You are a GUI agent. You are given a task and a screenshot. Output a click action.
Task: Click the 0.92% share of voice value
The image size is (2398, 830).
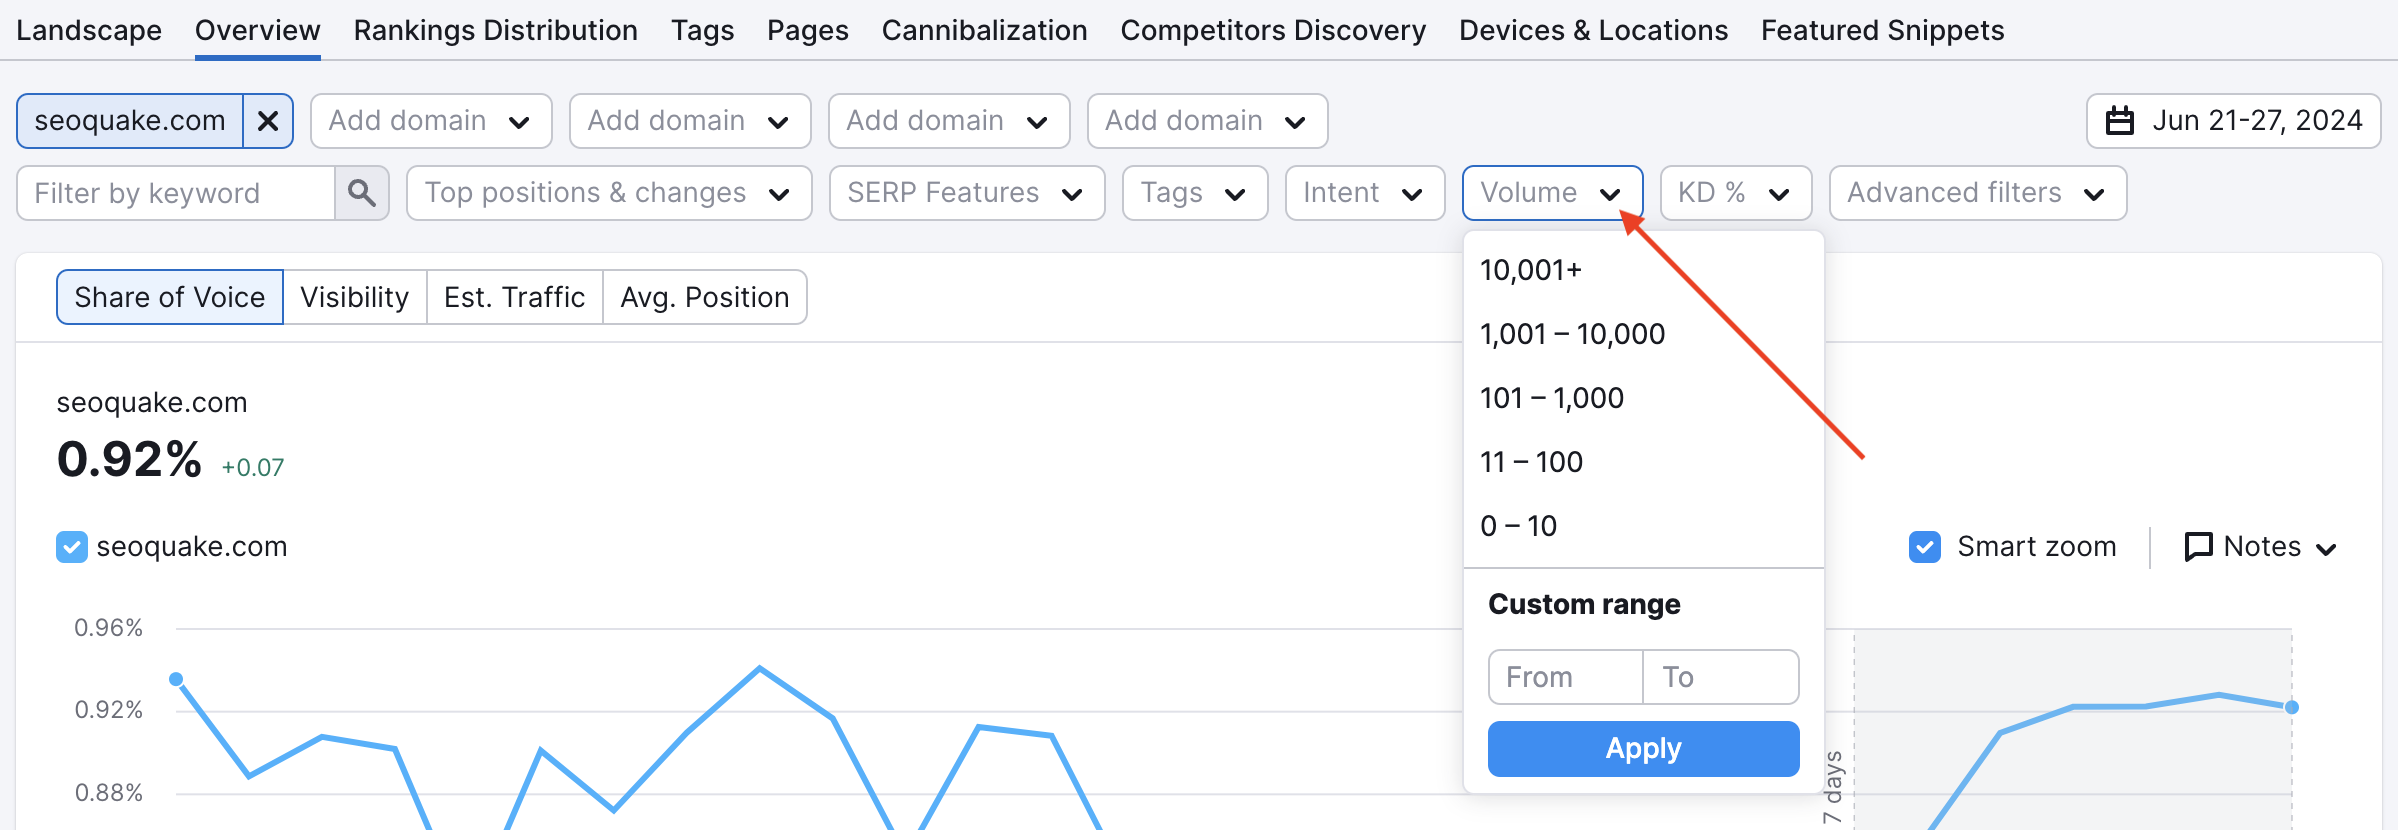(130, 460)
